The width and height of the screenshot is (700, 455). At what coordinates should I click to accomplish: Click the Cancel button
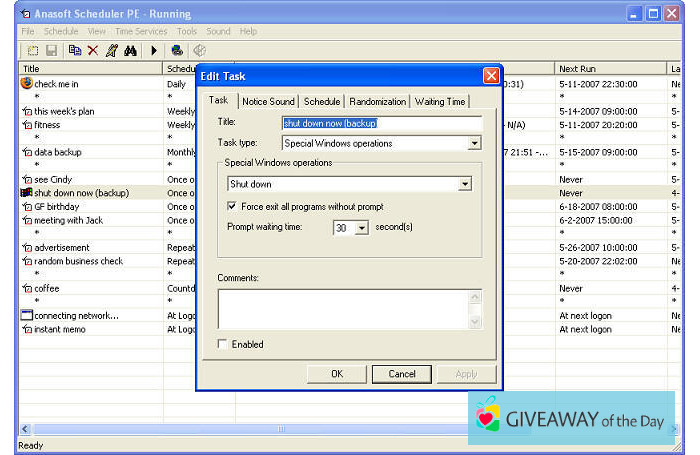pos(401,374)
